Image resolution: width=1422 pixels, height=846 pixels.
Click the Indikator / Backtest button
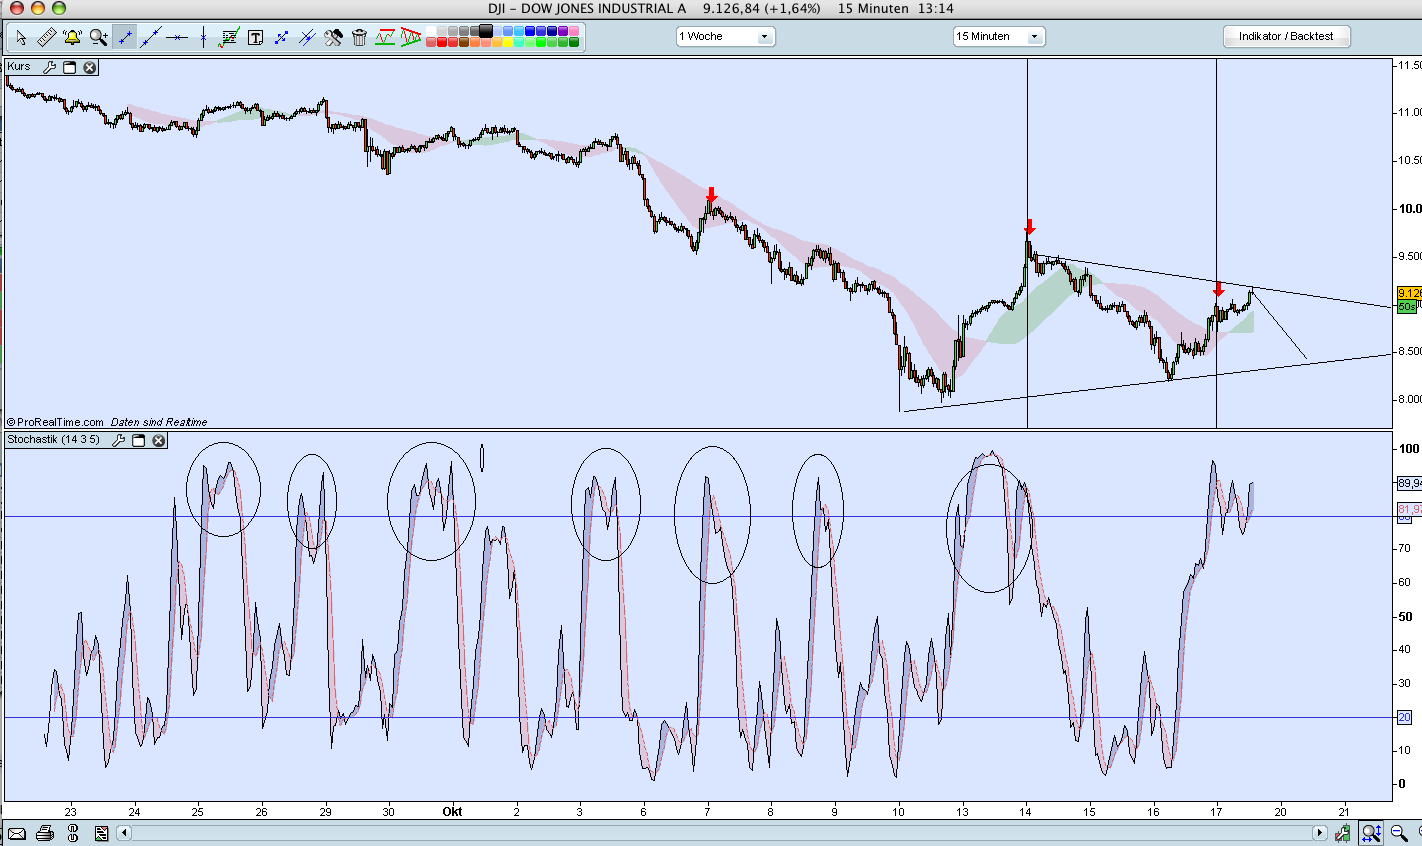tap(1286, 37)
